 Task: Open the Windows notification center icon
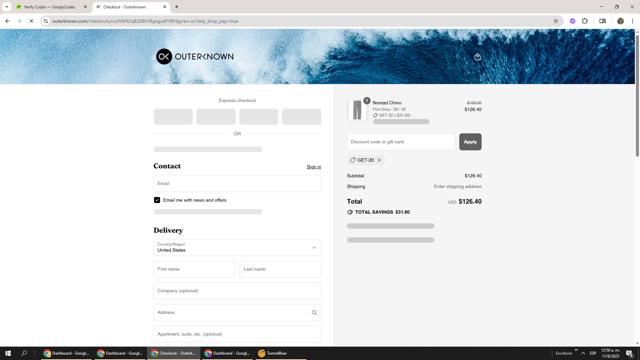(629, 353)
